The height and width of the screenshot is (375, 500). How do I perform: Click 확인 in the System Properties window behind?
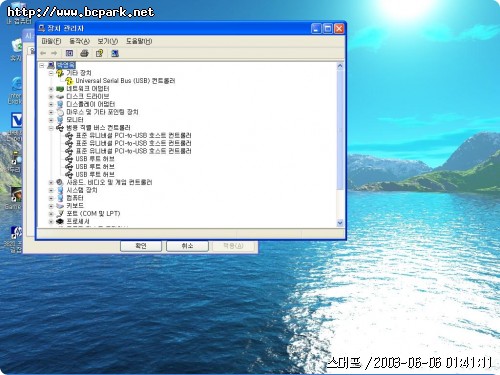point(141,246)
